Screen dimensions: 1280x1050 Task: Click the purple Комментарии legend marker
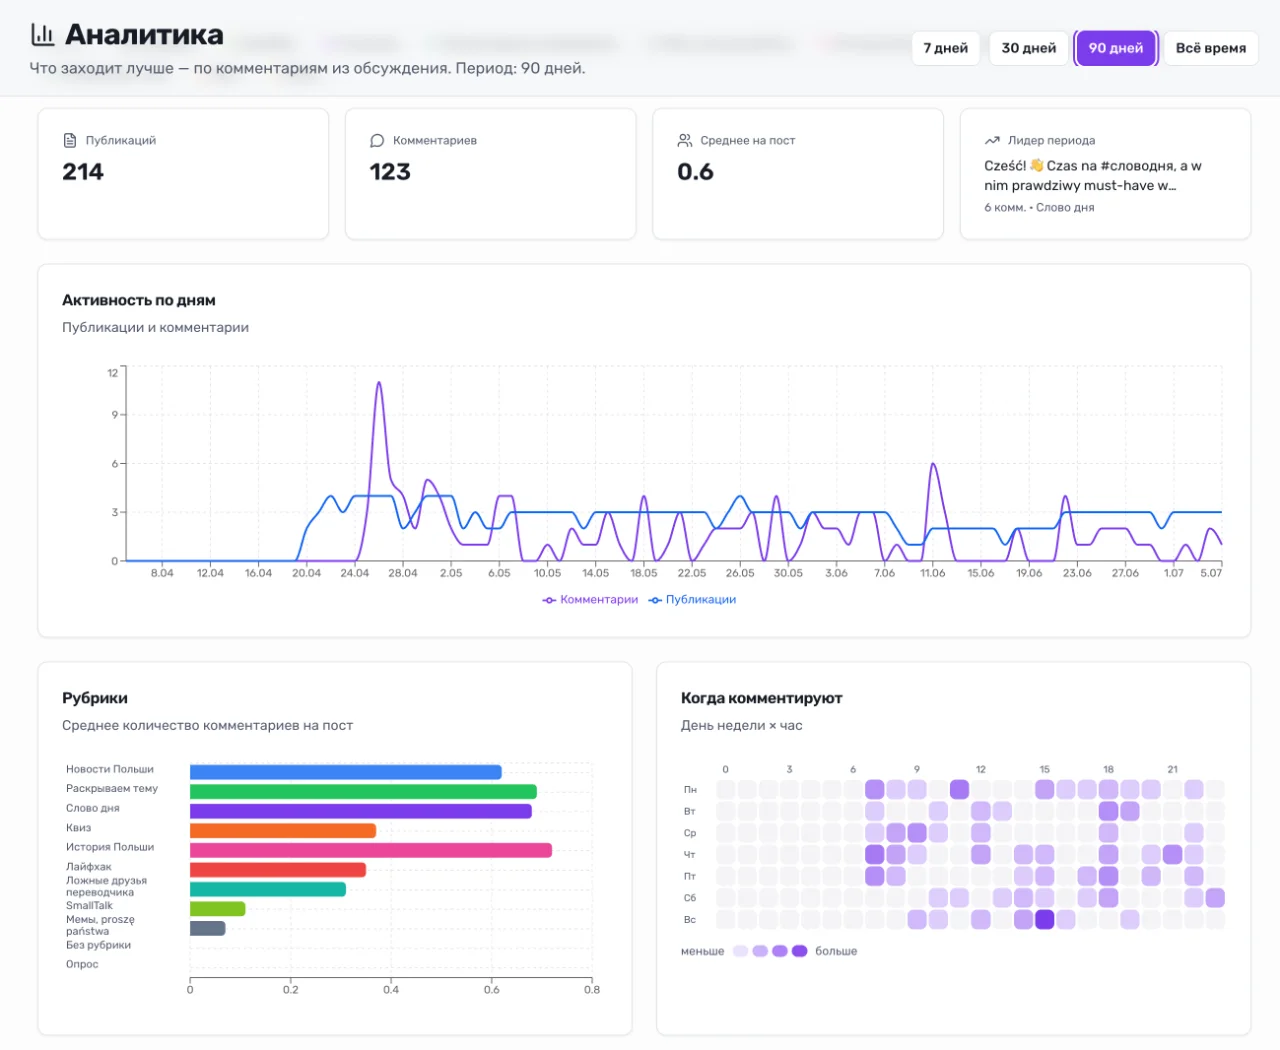coord(549,600)
